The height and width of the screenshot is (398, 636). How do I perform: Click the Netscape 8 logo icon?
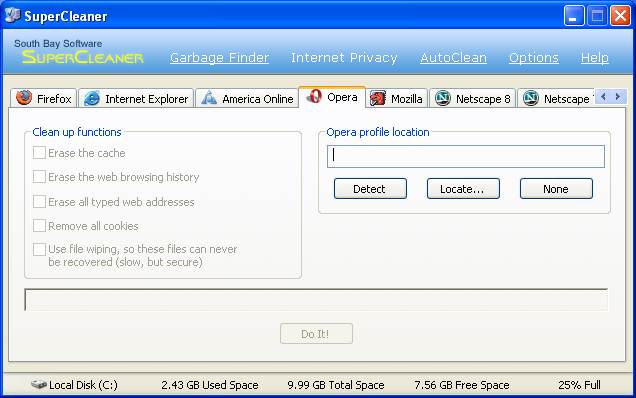pos(443,98)
